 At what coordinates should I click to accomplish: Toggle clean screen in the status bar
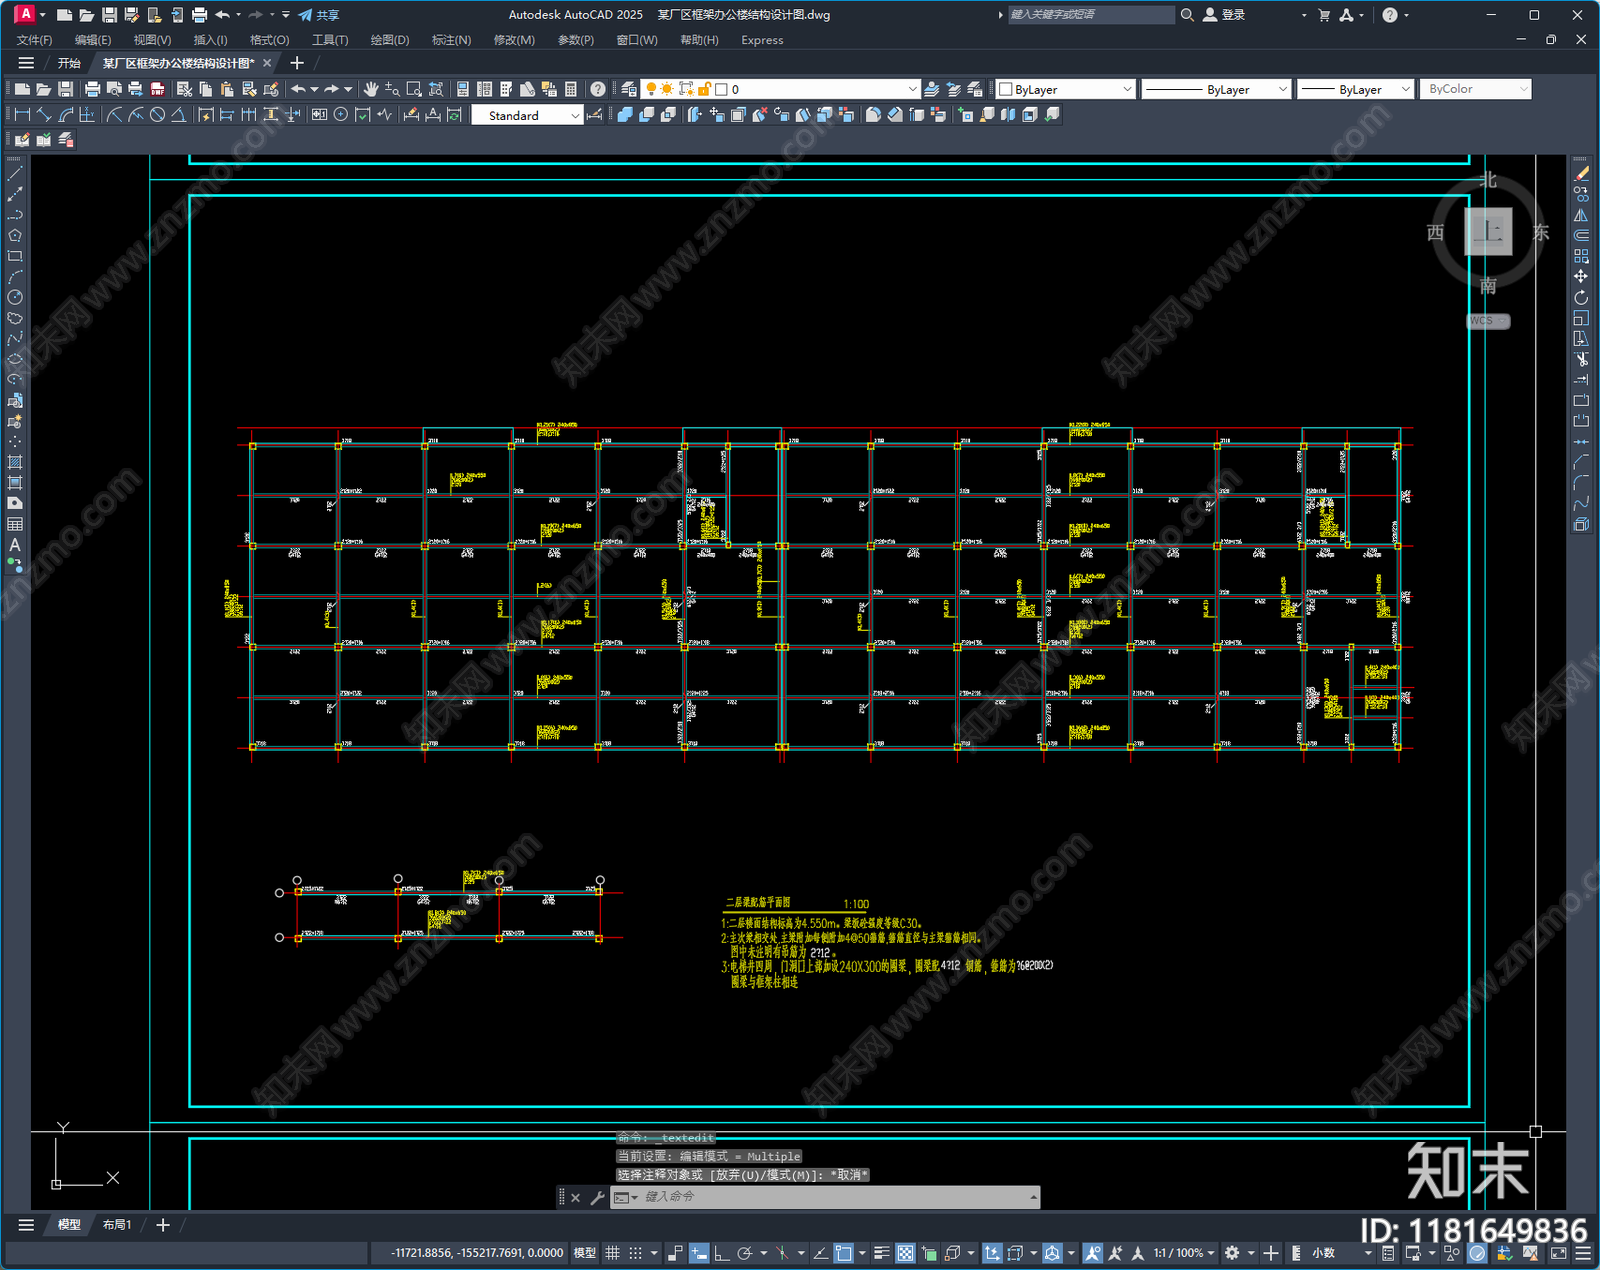[1559, 1253]
